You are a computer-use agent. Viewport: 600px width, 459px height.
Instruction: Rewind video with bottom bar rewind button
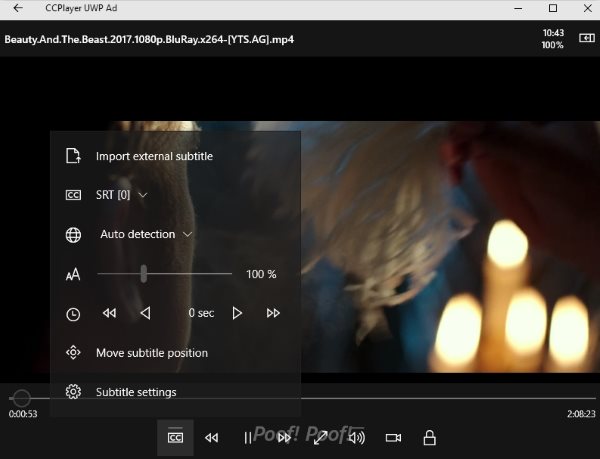tap(212, 438)
